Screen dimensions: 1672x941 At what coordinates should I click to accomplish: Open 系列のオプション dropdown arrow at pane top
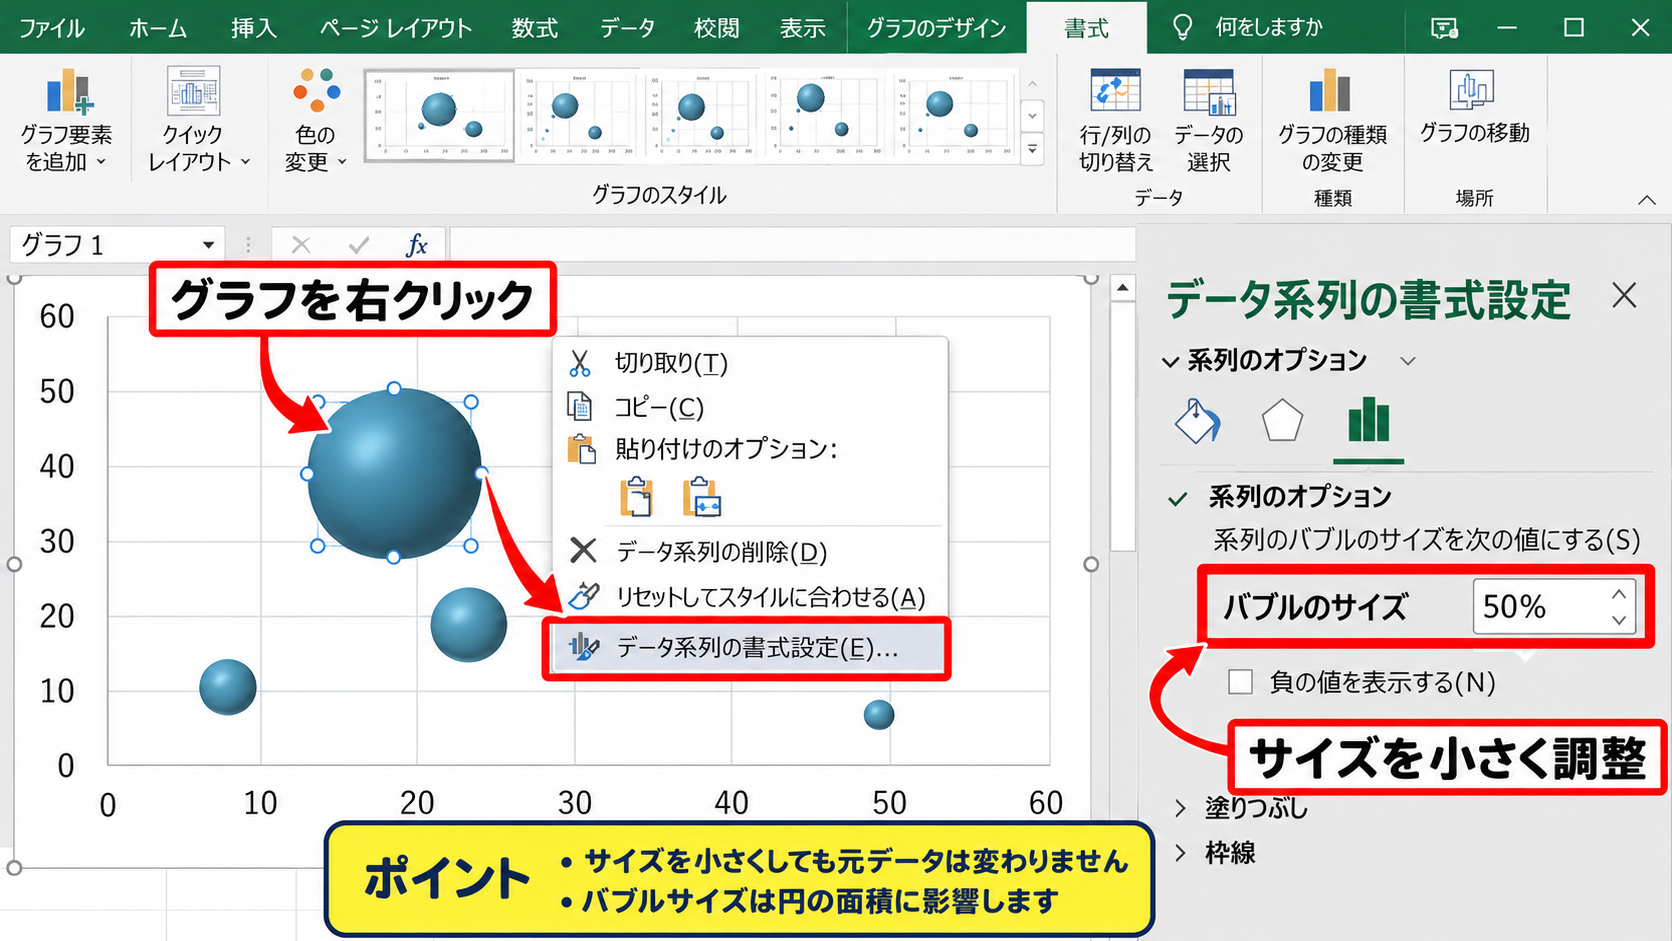[1408, 361]
